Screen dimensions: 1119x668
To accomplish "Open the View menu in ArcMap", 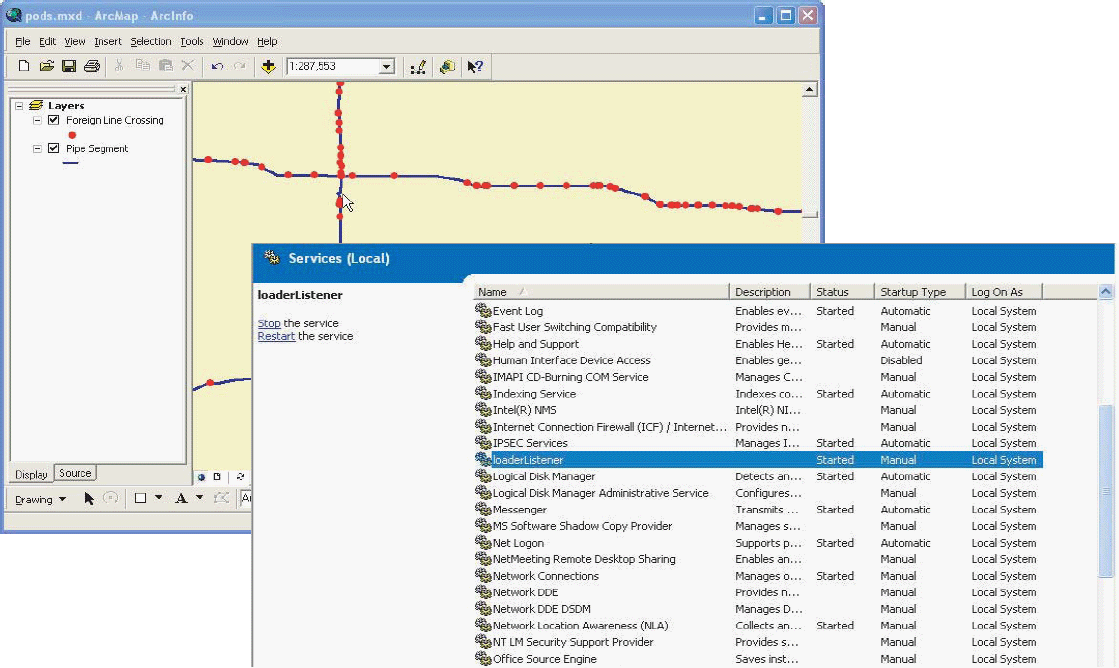I will coord(74,41).
